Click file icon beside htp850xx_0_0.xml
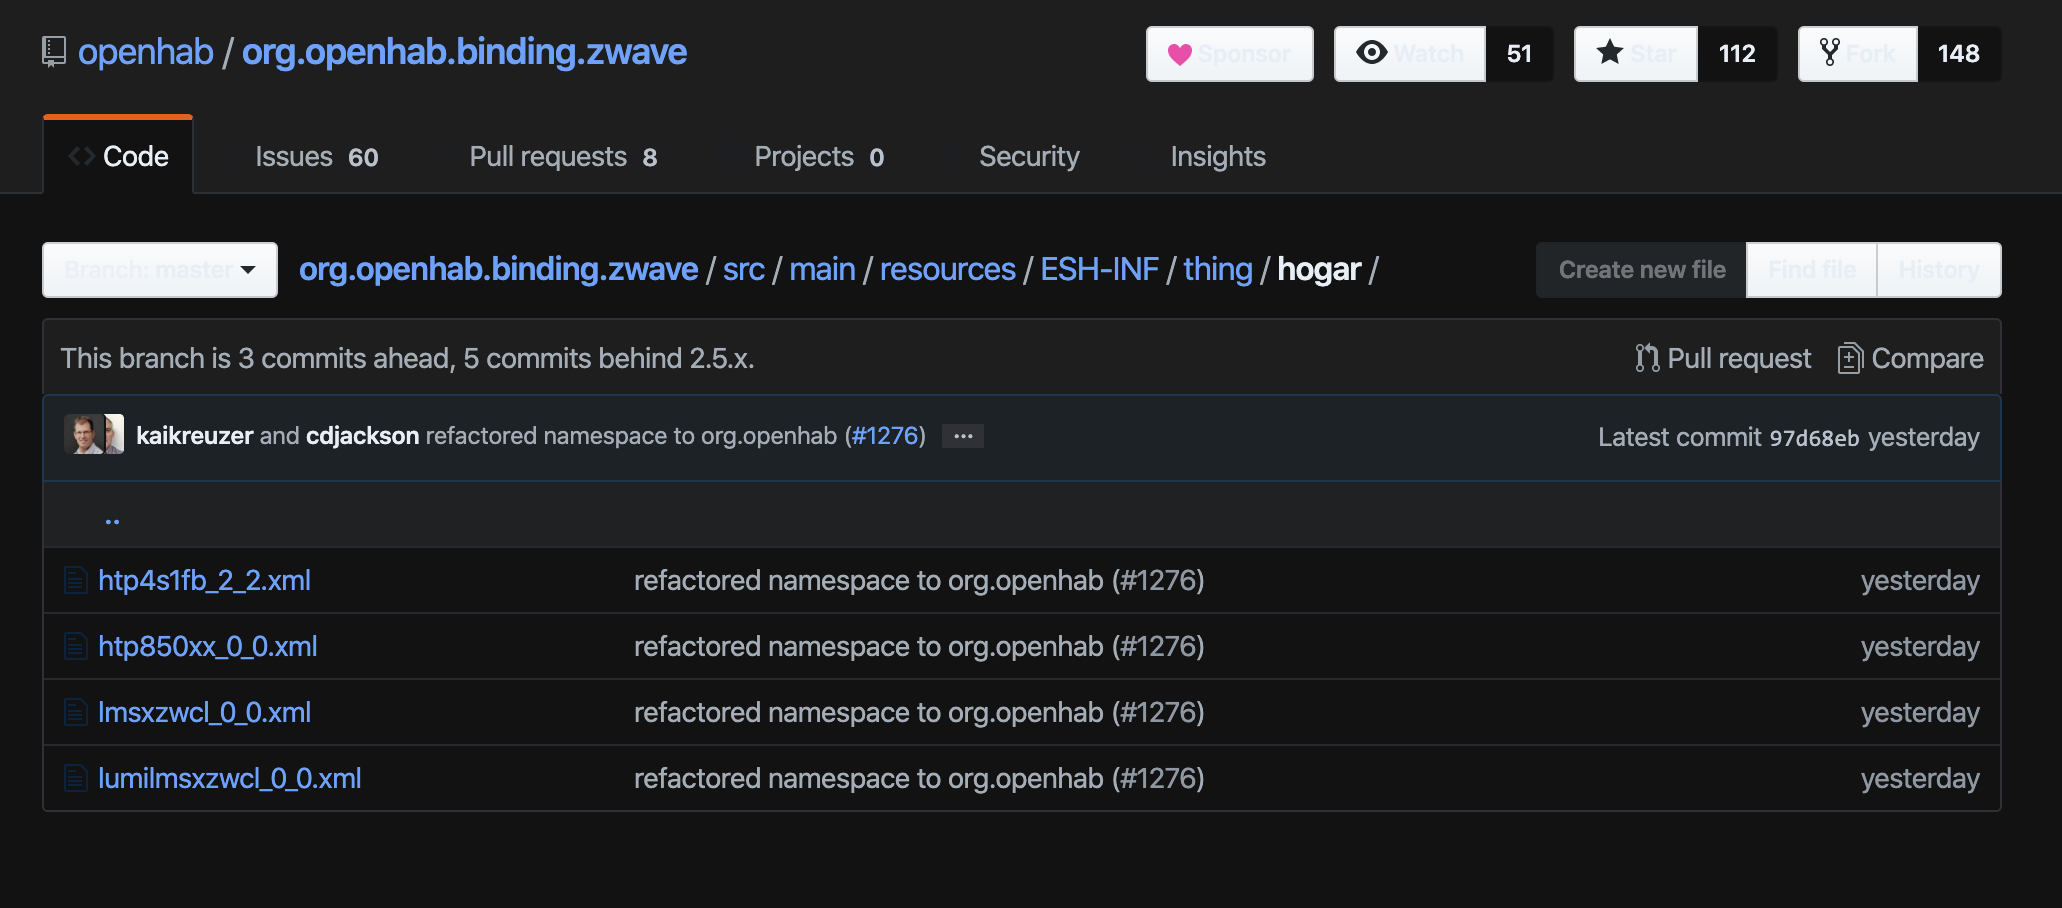The image size is (2062, 908). tap(75, 646)
